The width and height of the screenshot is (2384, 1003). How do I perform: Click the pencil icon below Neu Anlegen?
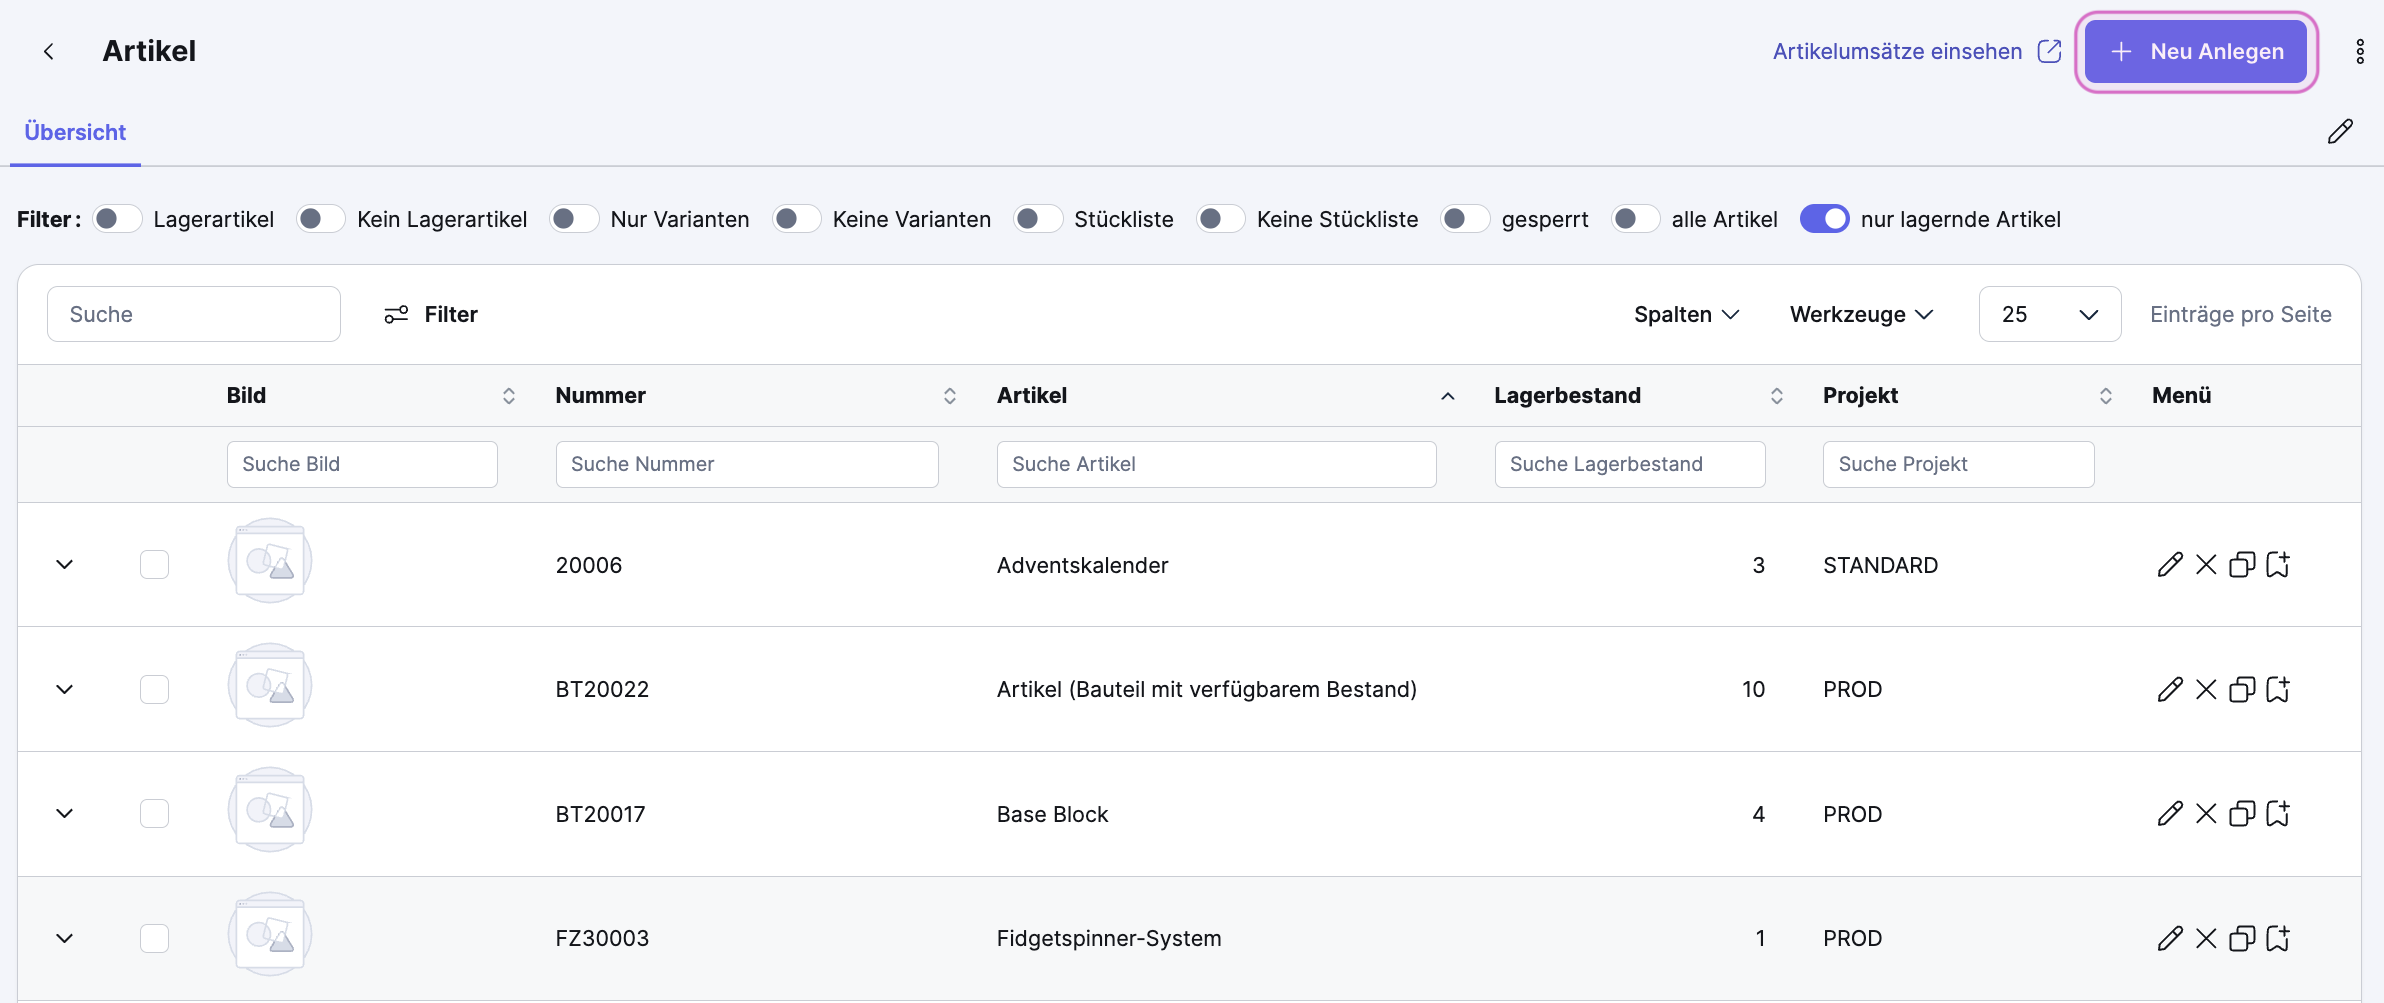(x=2339, y=132)
